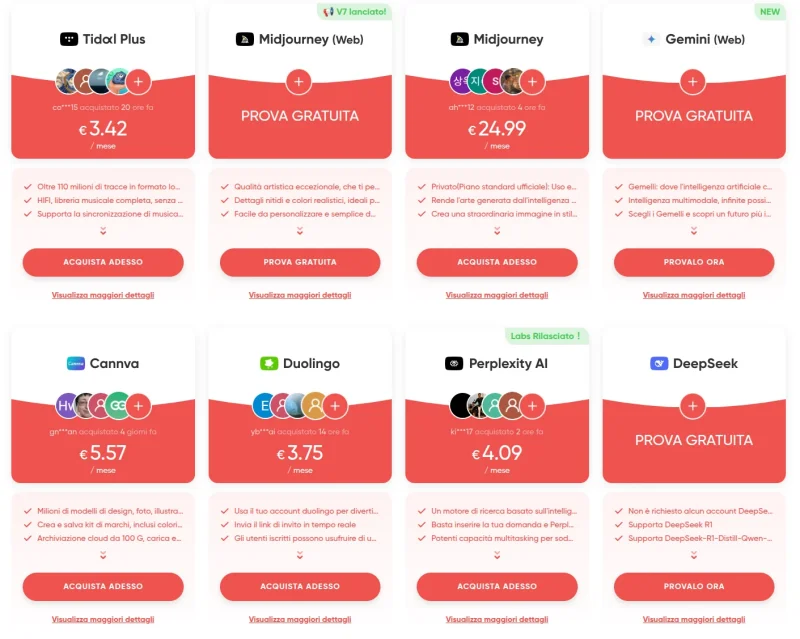This screenshot has width=800, height=639.
Task: Open Visualizza maggiori dettagli for Midjourney €24.99
Action: 497,295
